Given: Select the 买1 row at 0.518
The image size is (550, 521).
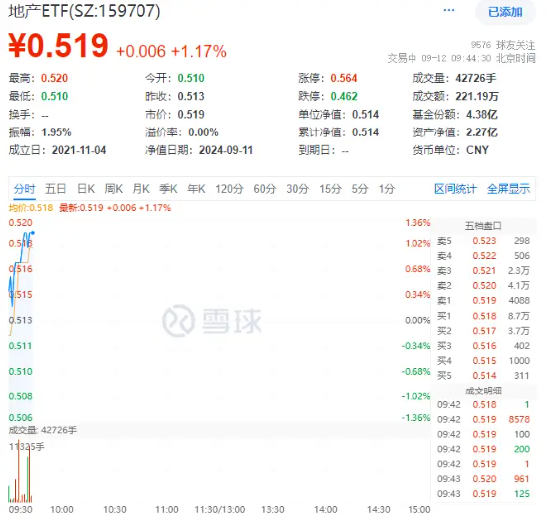Looking at the screenshot, I should (483, 316).
